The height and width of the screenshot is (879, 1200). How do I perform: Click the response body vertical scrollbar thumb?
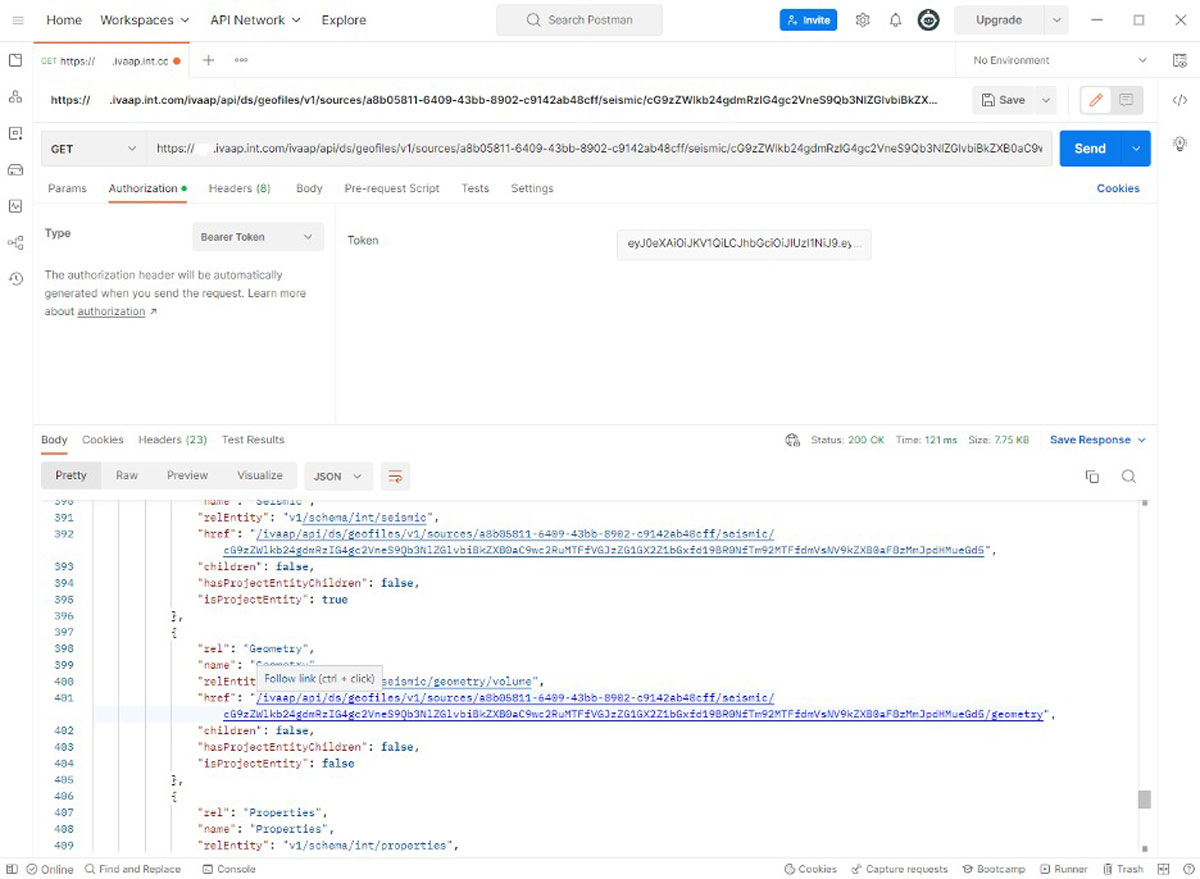point(1144,799)
